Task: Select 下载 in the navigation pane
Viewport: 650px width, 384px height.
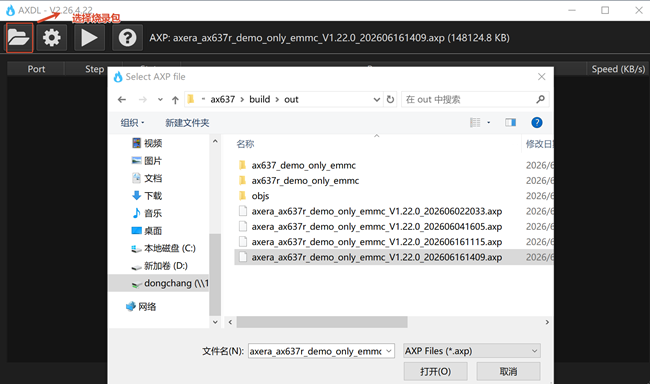Action: [147, 195]
